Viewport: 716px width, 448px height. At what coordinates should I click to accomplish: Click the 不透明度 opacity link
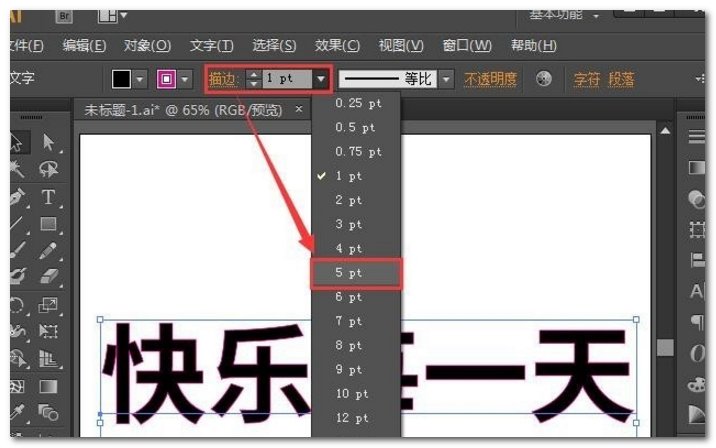coord(490,79)
